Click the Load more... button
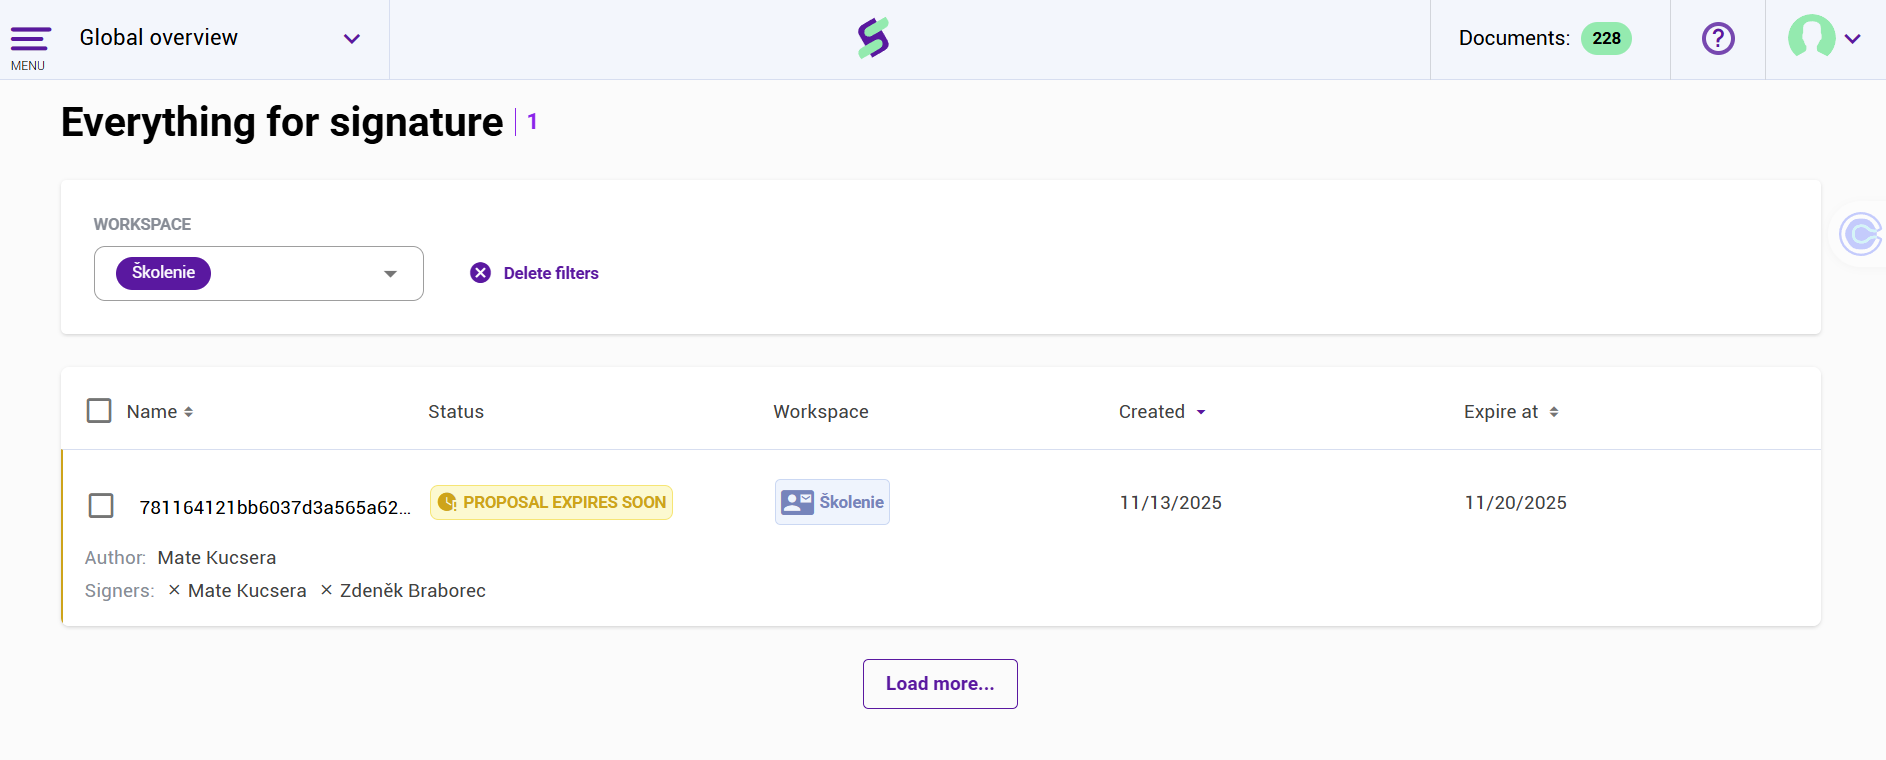The width and height of the screenshot is (1886, 760). pyautogui.click(x=940, y=684)
